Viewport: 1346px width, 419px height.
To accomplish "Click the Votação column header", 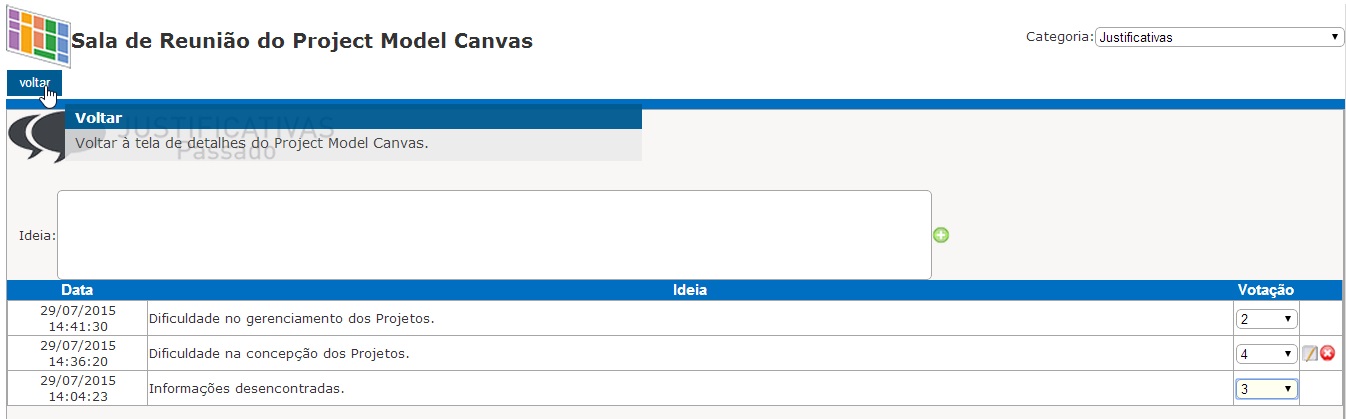I will tap(1266, 290).
